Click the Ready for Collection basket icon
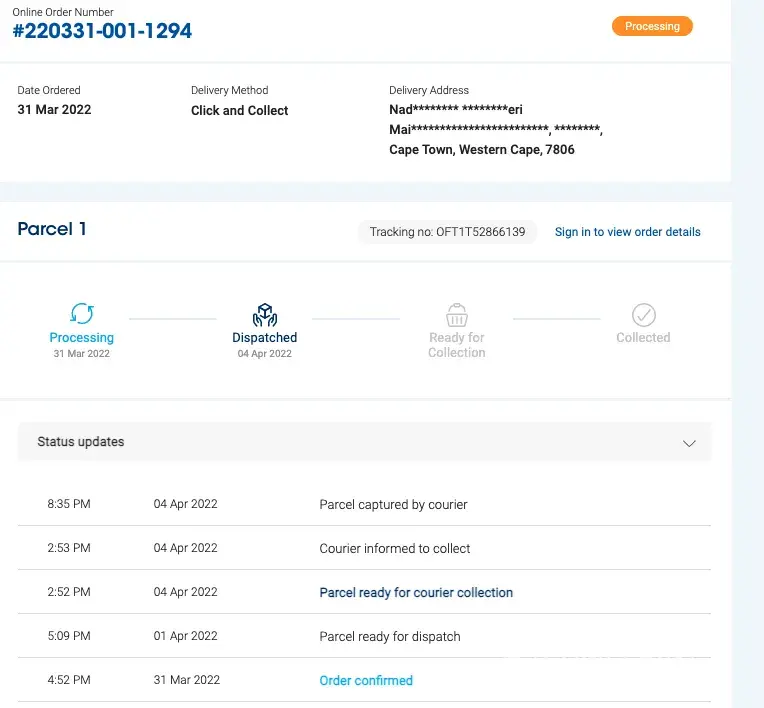 [457, 315]
